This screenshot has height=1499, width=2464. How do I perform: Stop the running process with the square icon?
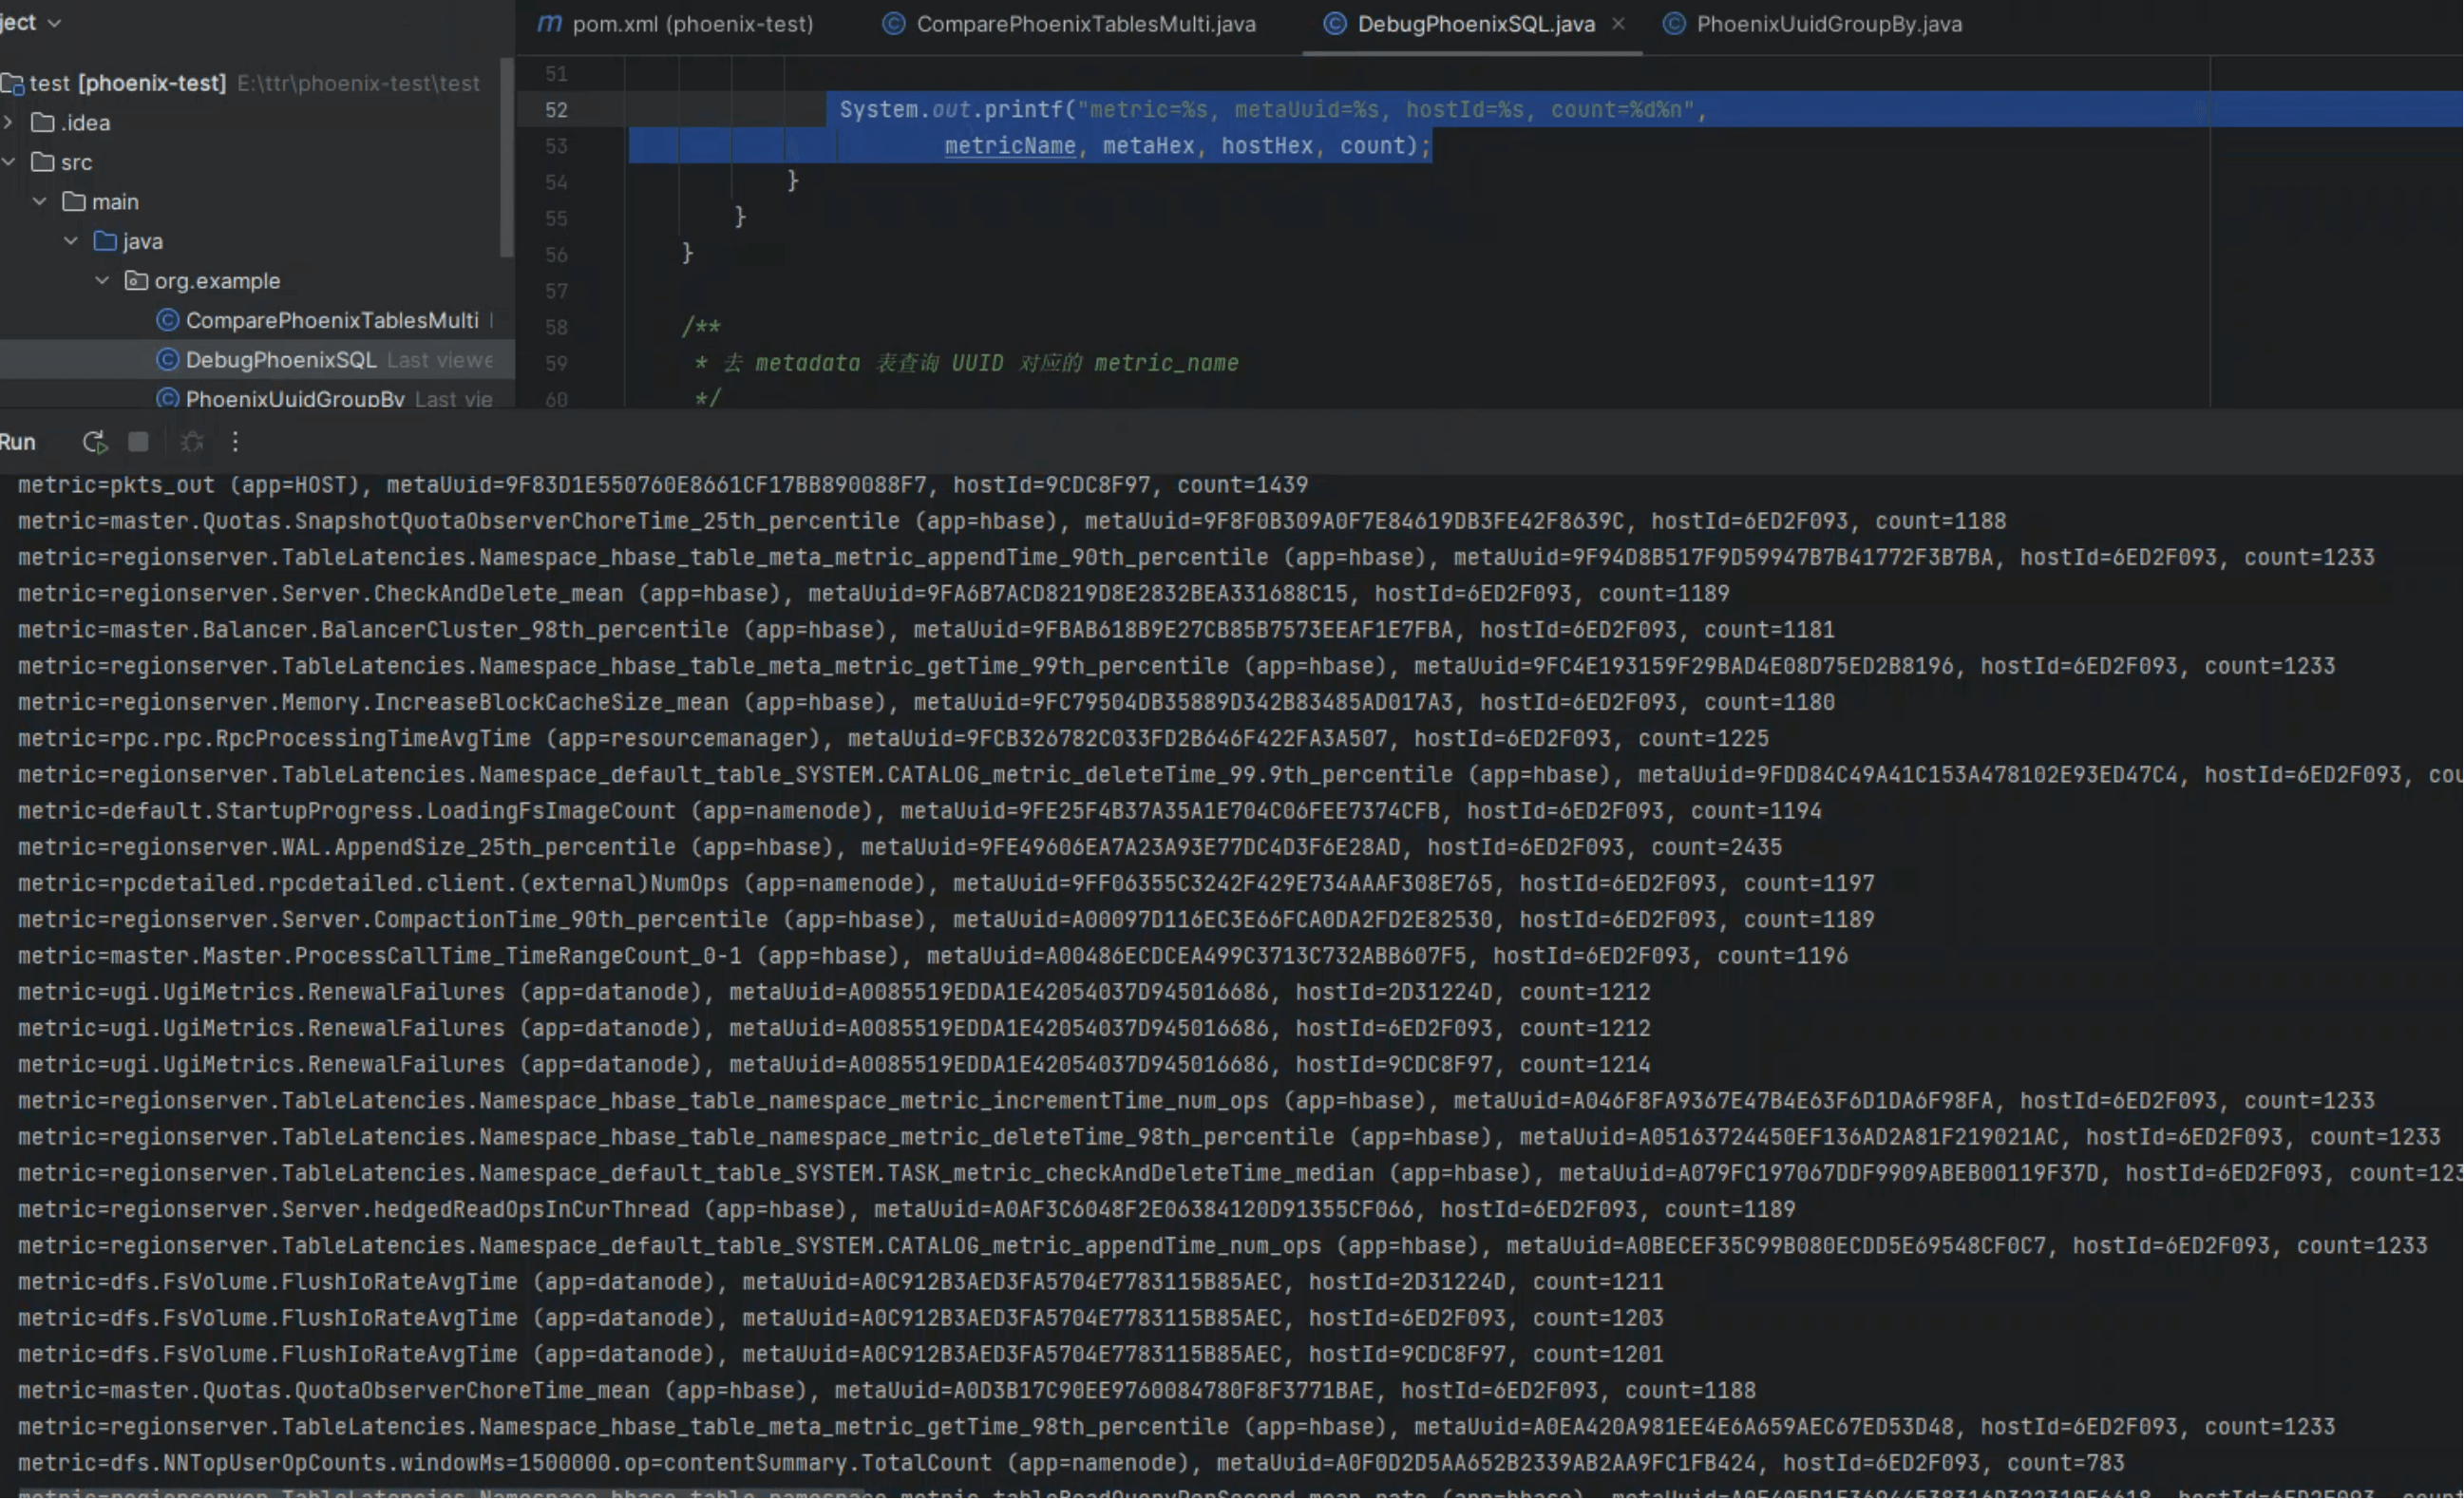(138, 442)
